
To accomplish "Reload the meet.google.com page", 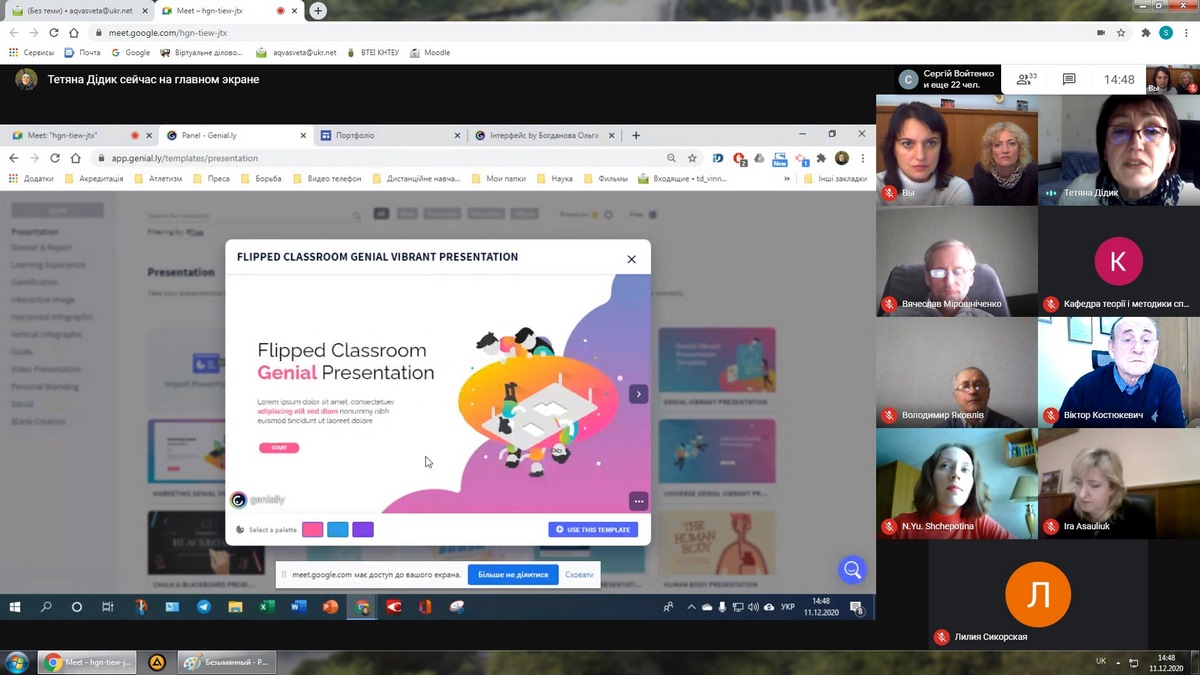I will [54, 32].
